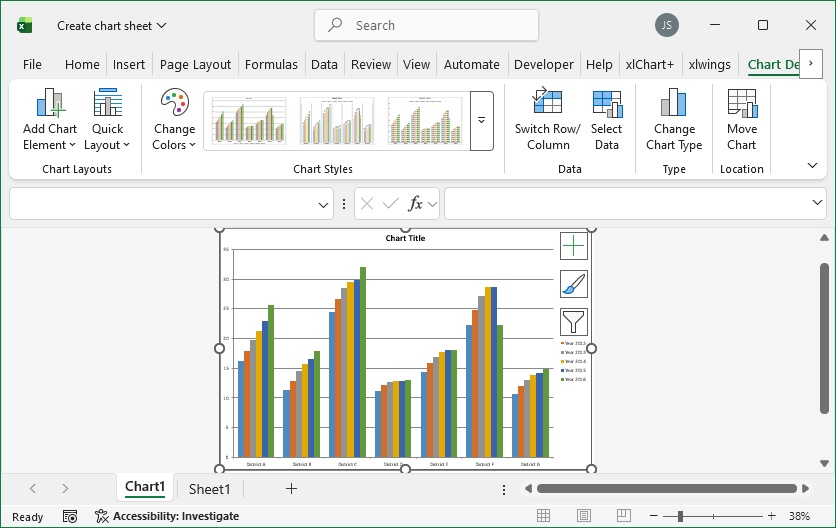Click the sheet tab bar options dots
Image resolution: width=836 pixels, height=528 pixels.
point(504,490)
